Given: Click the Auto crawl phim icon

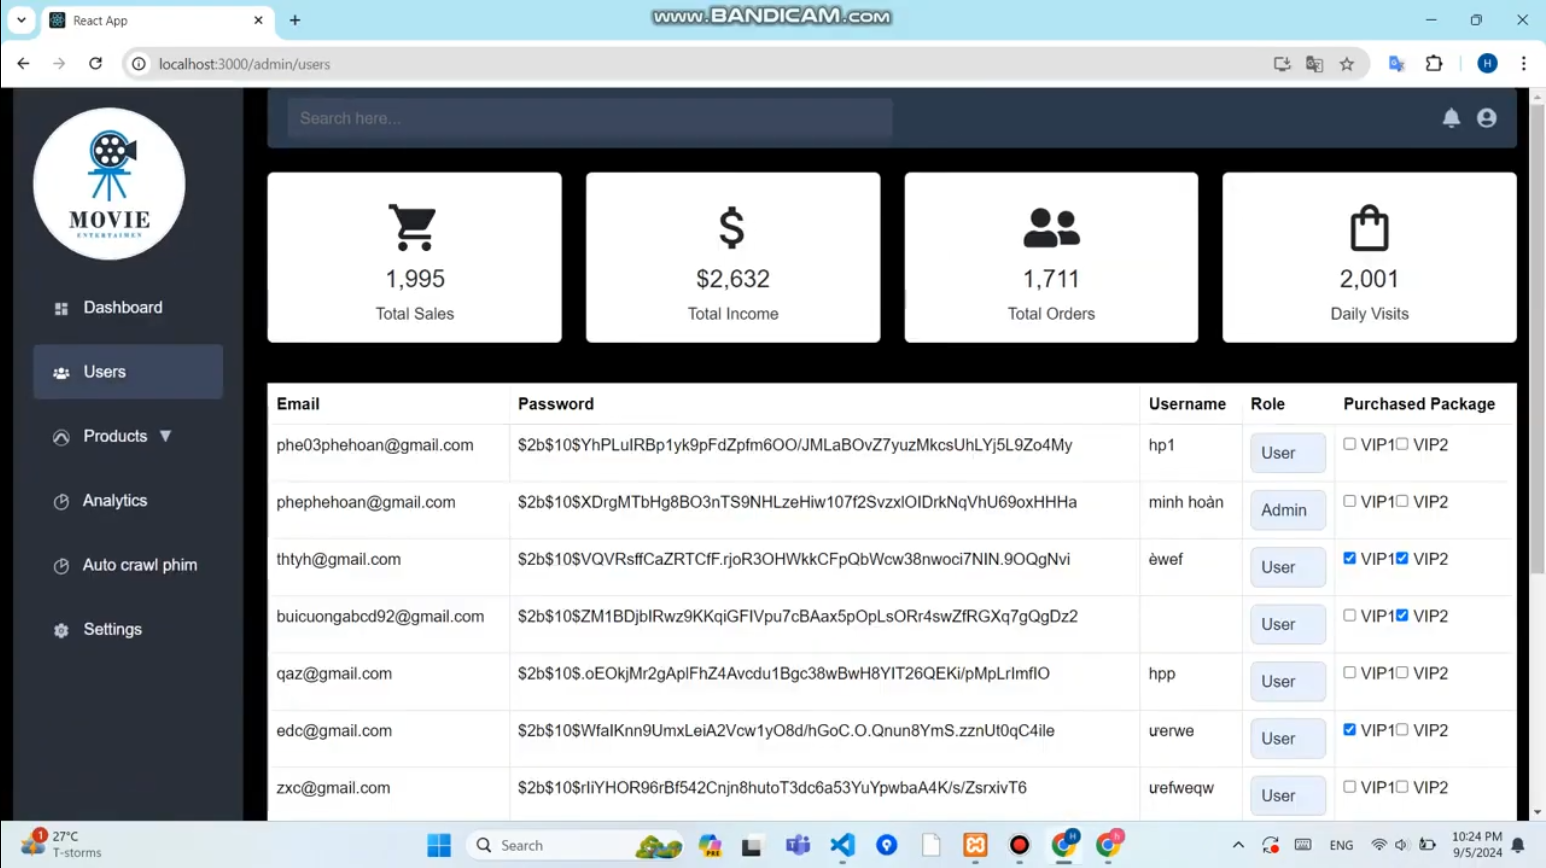Looking at the screenshot, I should coord(61,566).
